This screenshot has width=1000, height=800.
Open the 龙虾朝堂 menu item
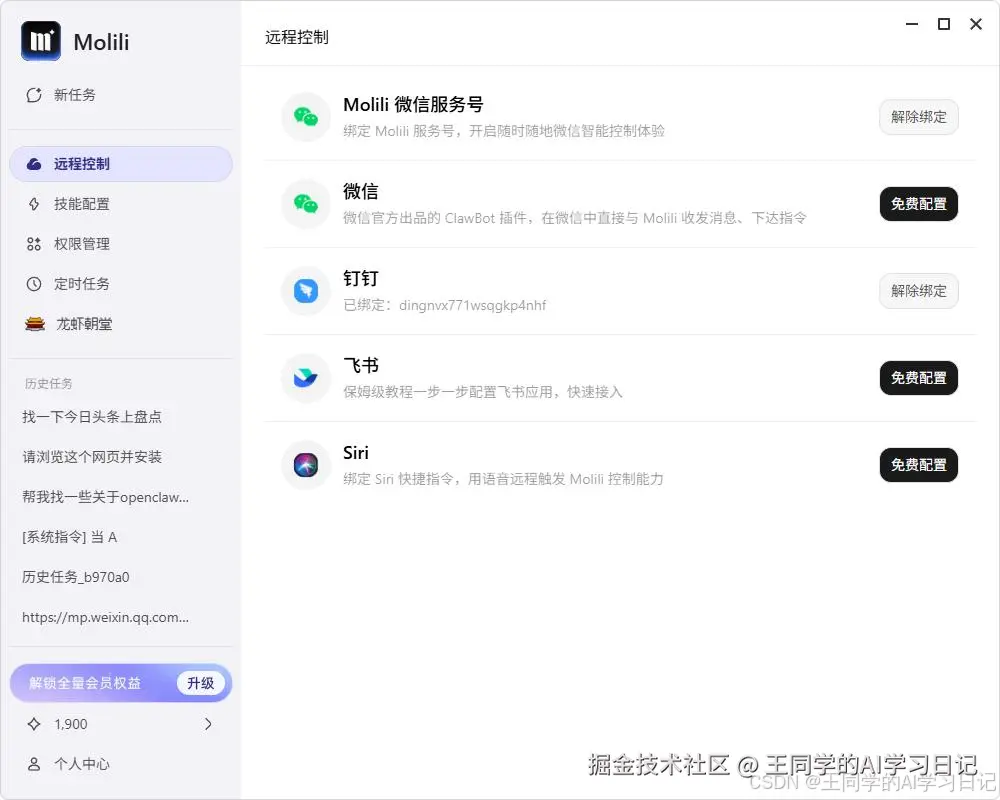(121, 324)
